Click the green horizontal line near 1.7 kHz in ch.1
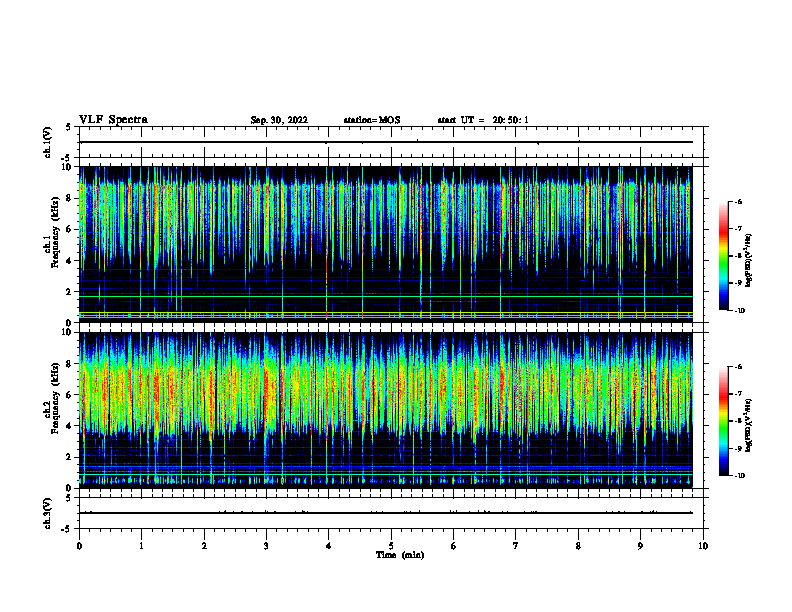The image size is (792, 612). (x=386, y=296)
